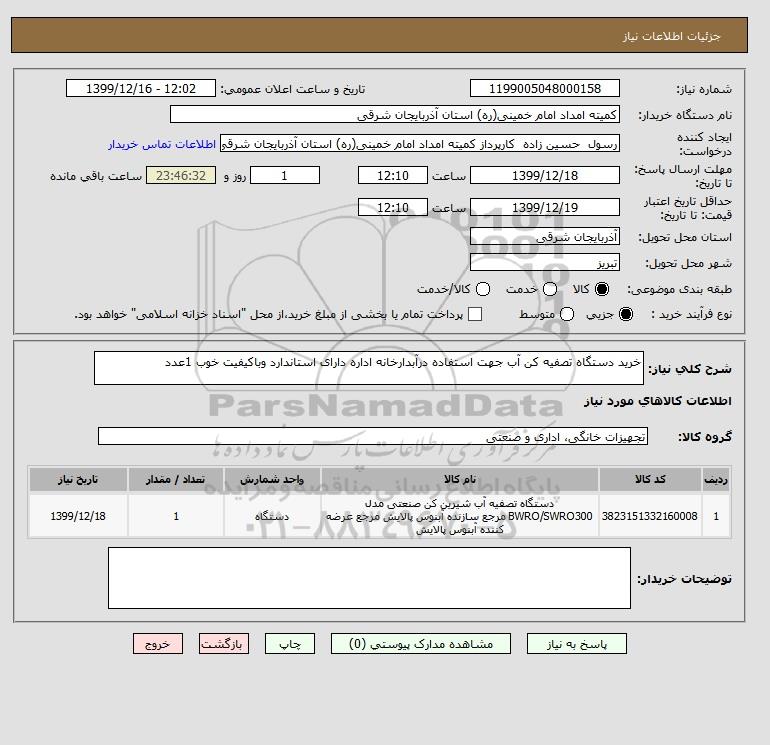Click the response deadline date 1399/12/18 field
Screen dimensions: 770x745
tap(545, 175)
